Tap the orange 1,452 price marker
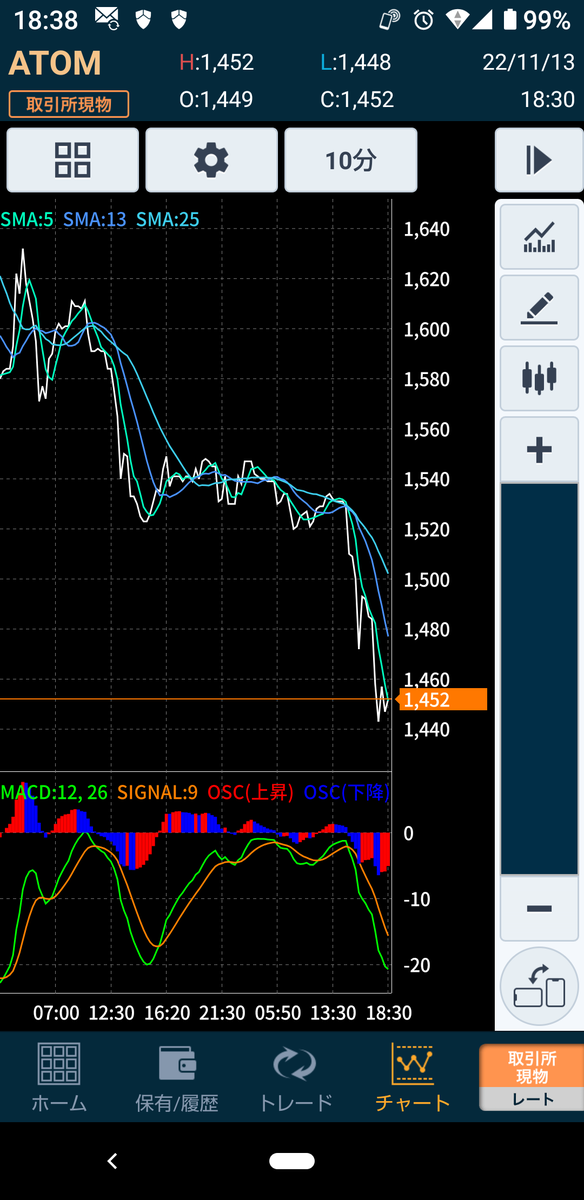The height and width of the screenshot is (1200, 584). coord(442,700)
